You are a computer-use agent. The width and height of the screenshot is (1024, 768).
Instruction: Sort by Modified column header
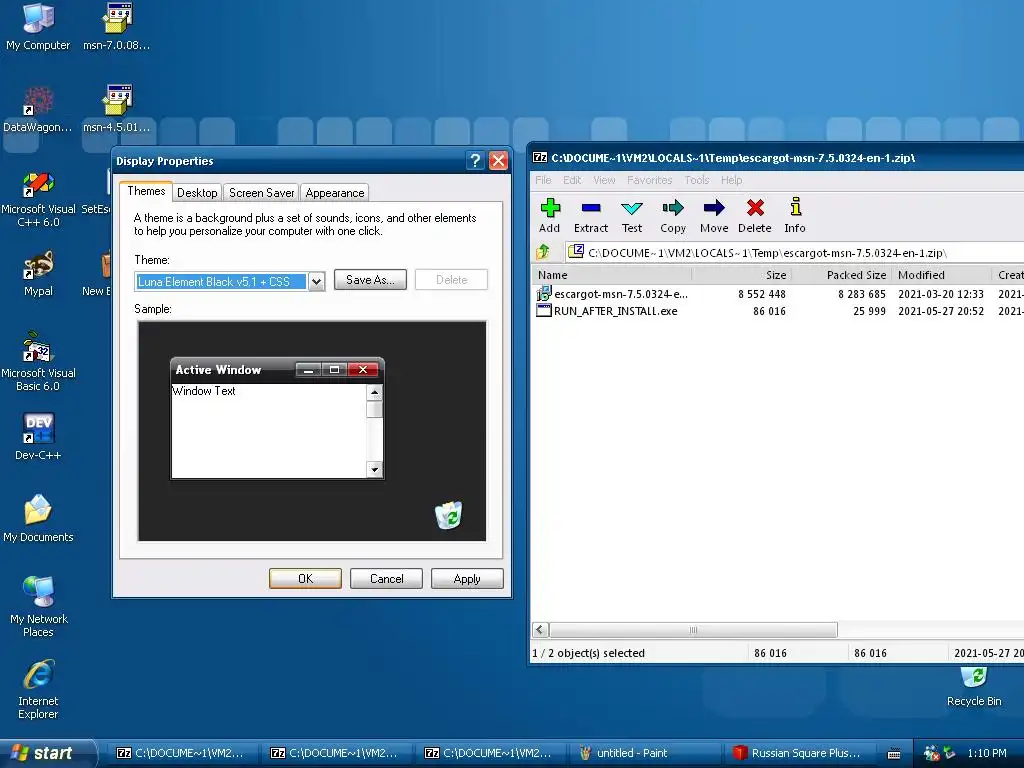pos(941,275)
